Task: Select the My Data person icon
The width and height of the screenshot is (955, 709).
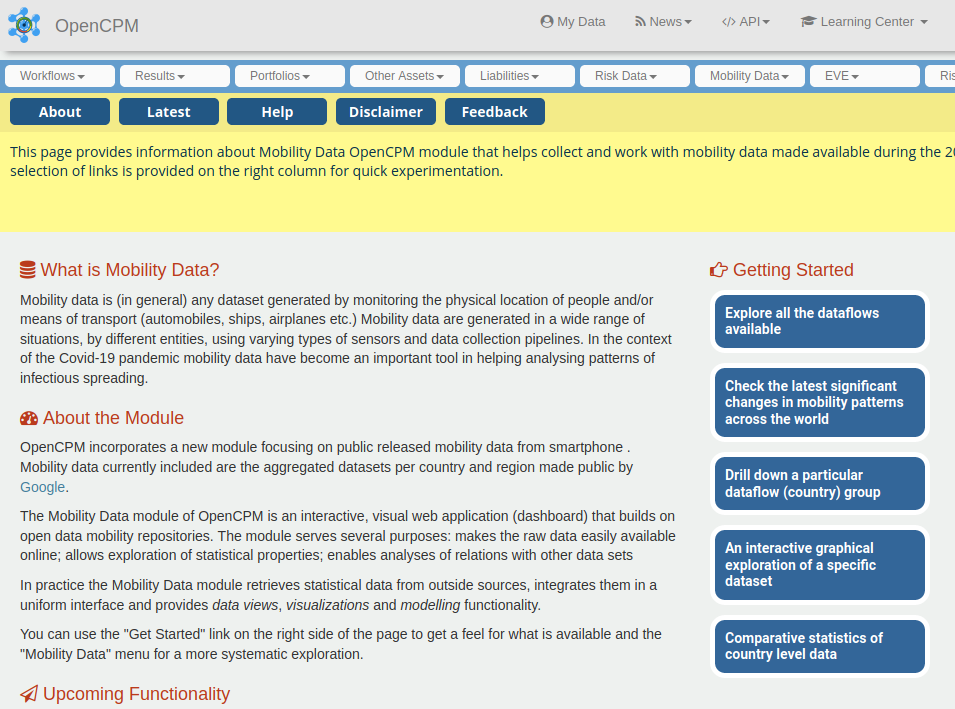Action: click(x=545, y=20)
